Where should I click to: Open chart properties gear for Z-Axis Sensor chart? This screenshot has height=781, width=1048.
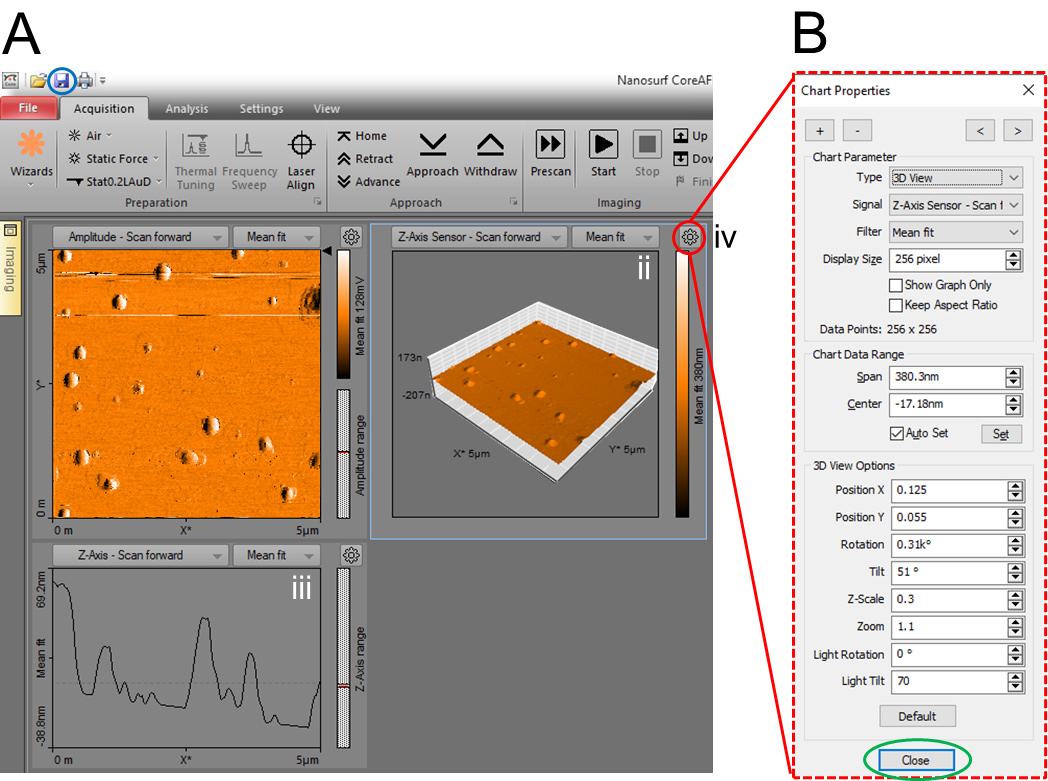690,236
